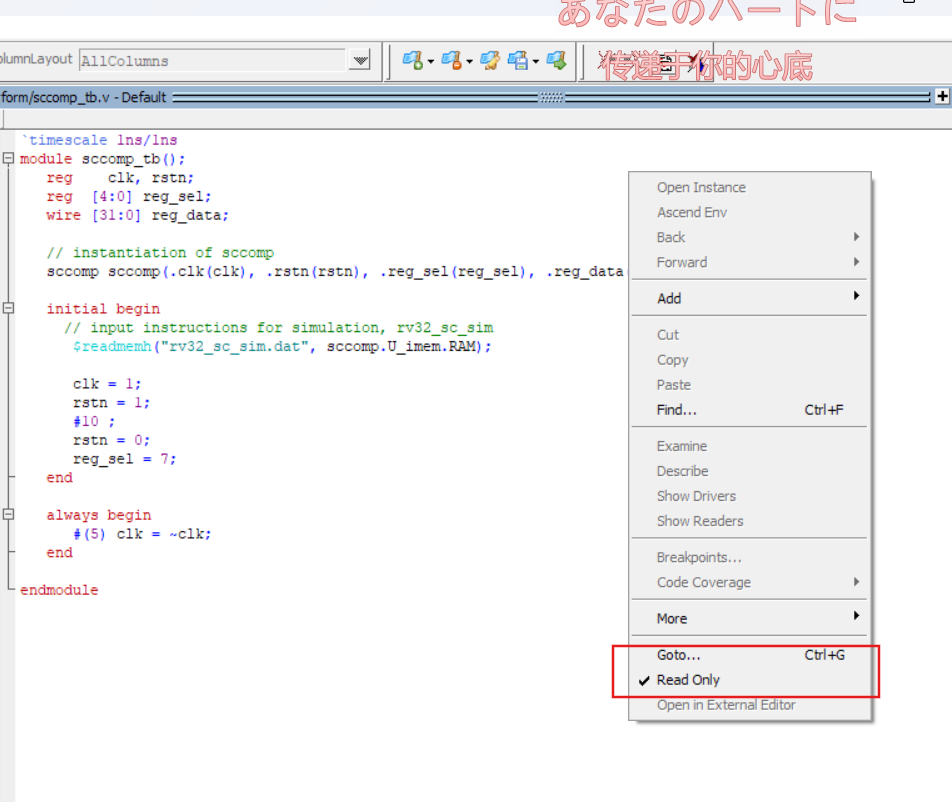Click the second icon in the toolbar group
This screenshot has height=802, width=952.
(x=450, y=61)
